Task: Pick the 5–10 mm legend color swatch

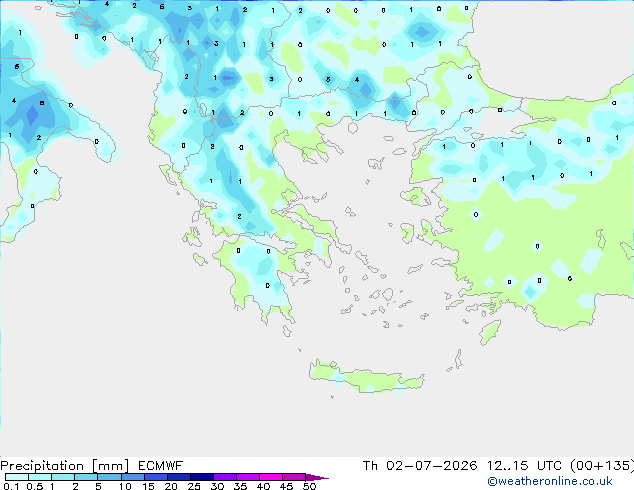Action: click(x=109, y=477)
